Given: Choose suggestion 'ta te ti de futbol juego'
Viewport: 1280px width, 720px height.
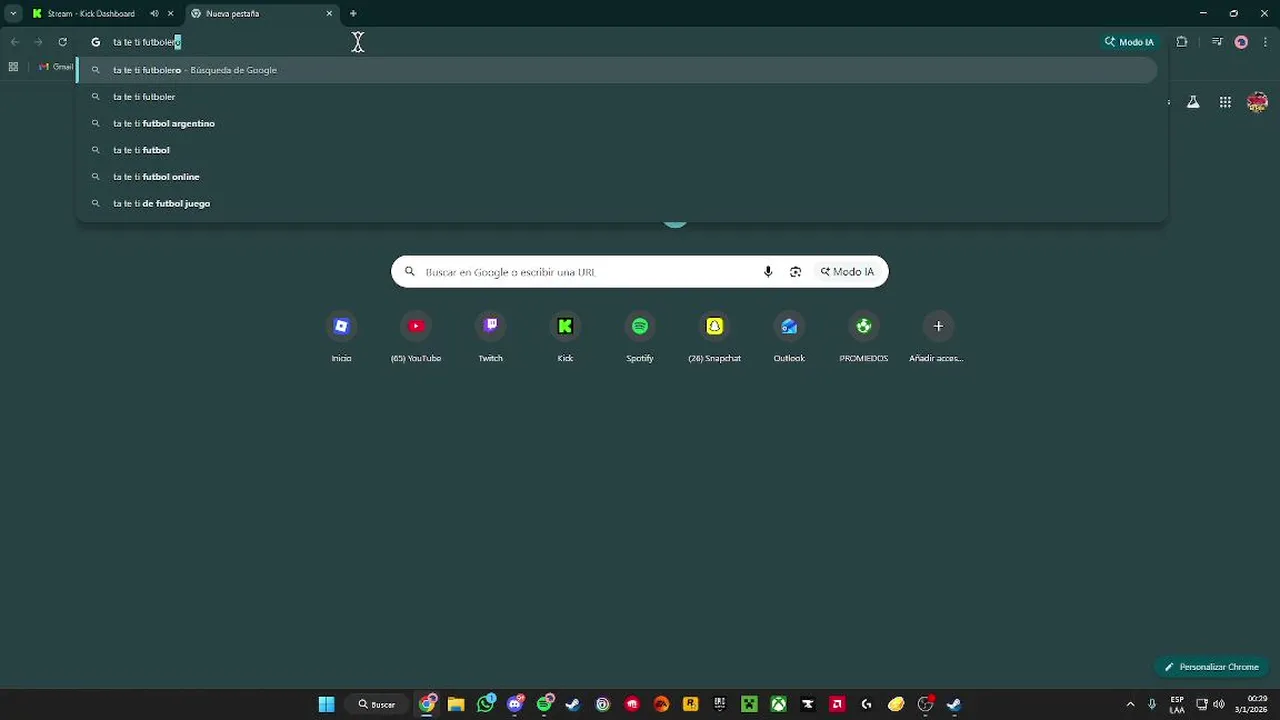Looking at the screenshot, I should (x=617, y=203).
